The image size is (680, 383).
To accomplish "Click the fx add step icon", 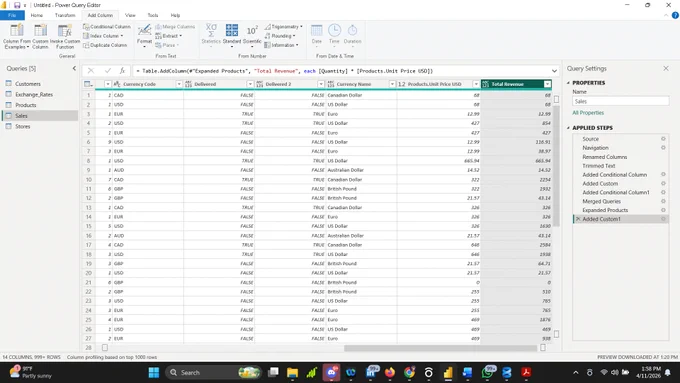I will click(x=123, y=71).
